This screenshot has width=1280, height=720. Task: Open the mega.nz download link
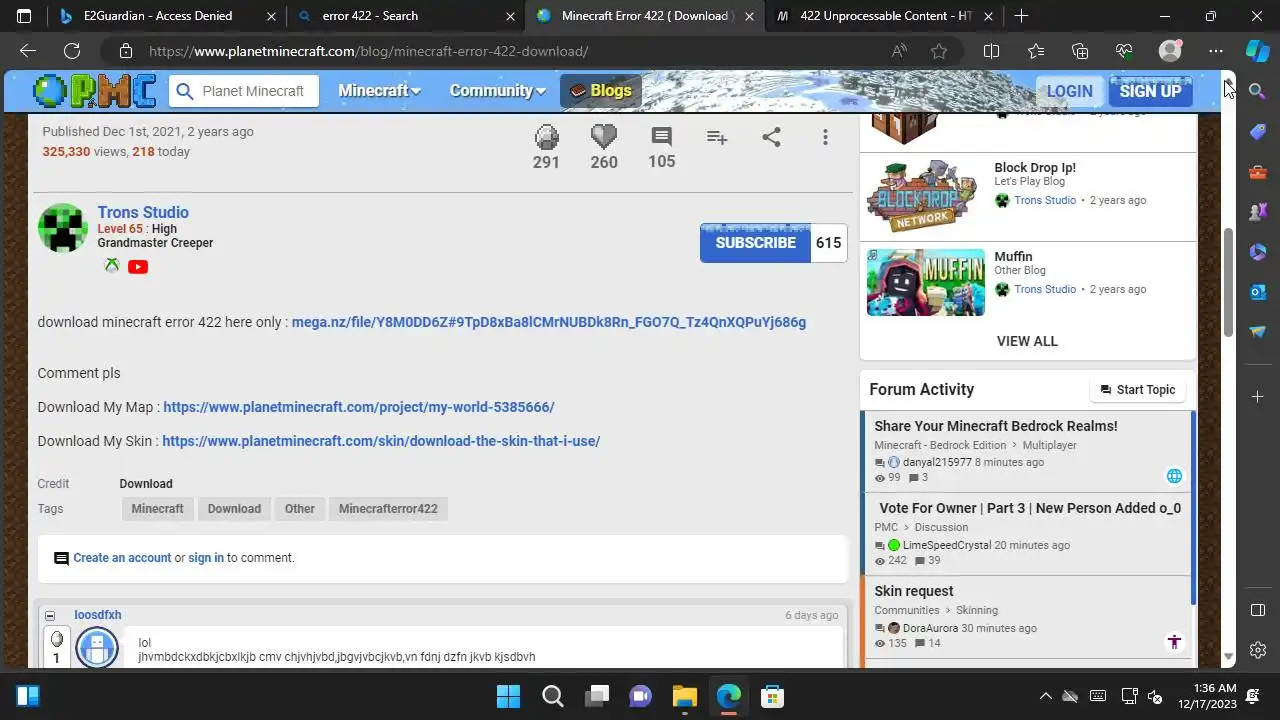[549, 322]
